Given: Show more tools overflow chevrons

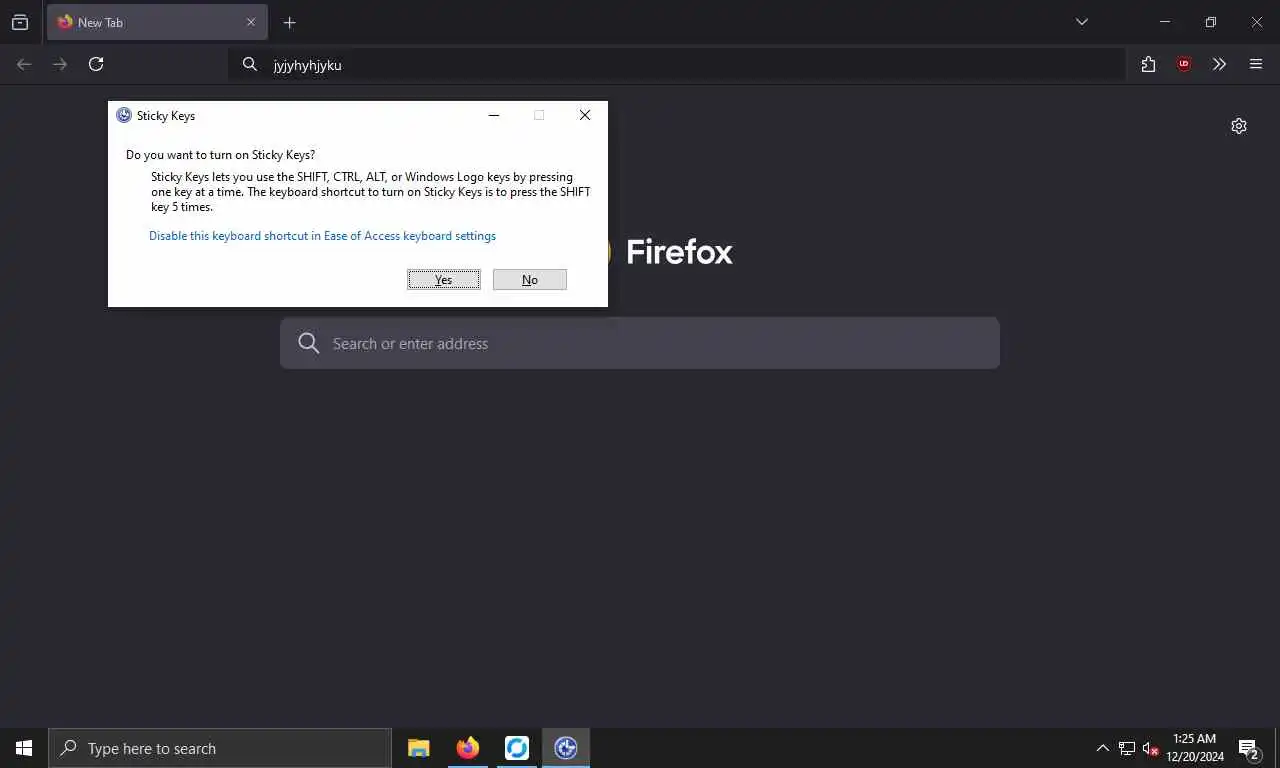Looking at the screenshot, I should tap(1219, 64).
